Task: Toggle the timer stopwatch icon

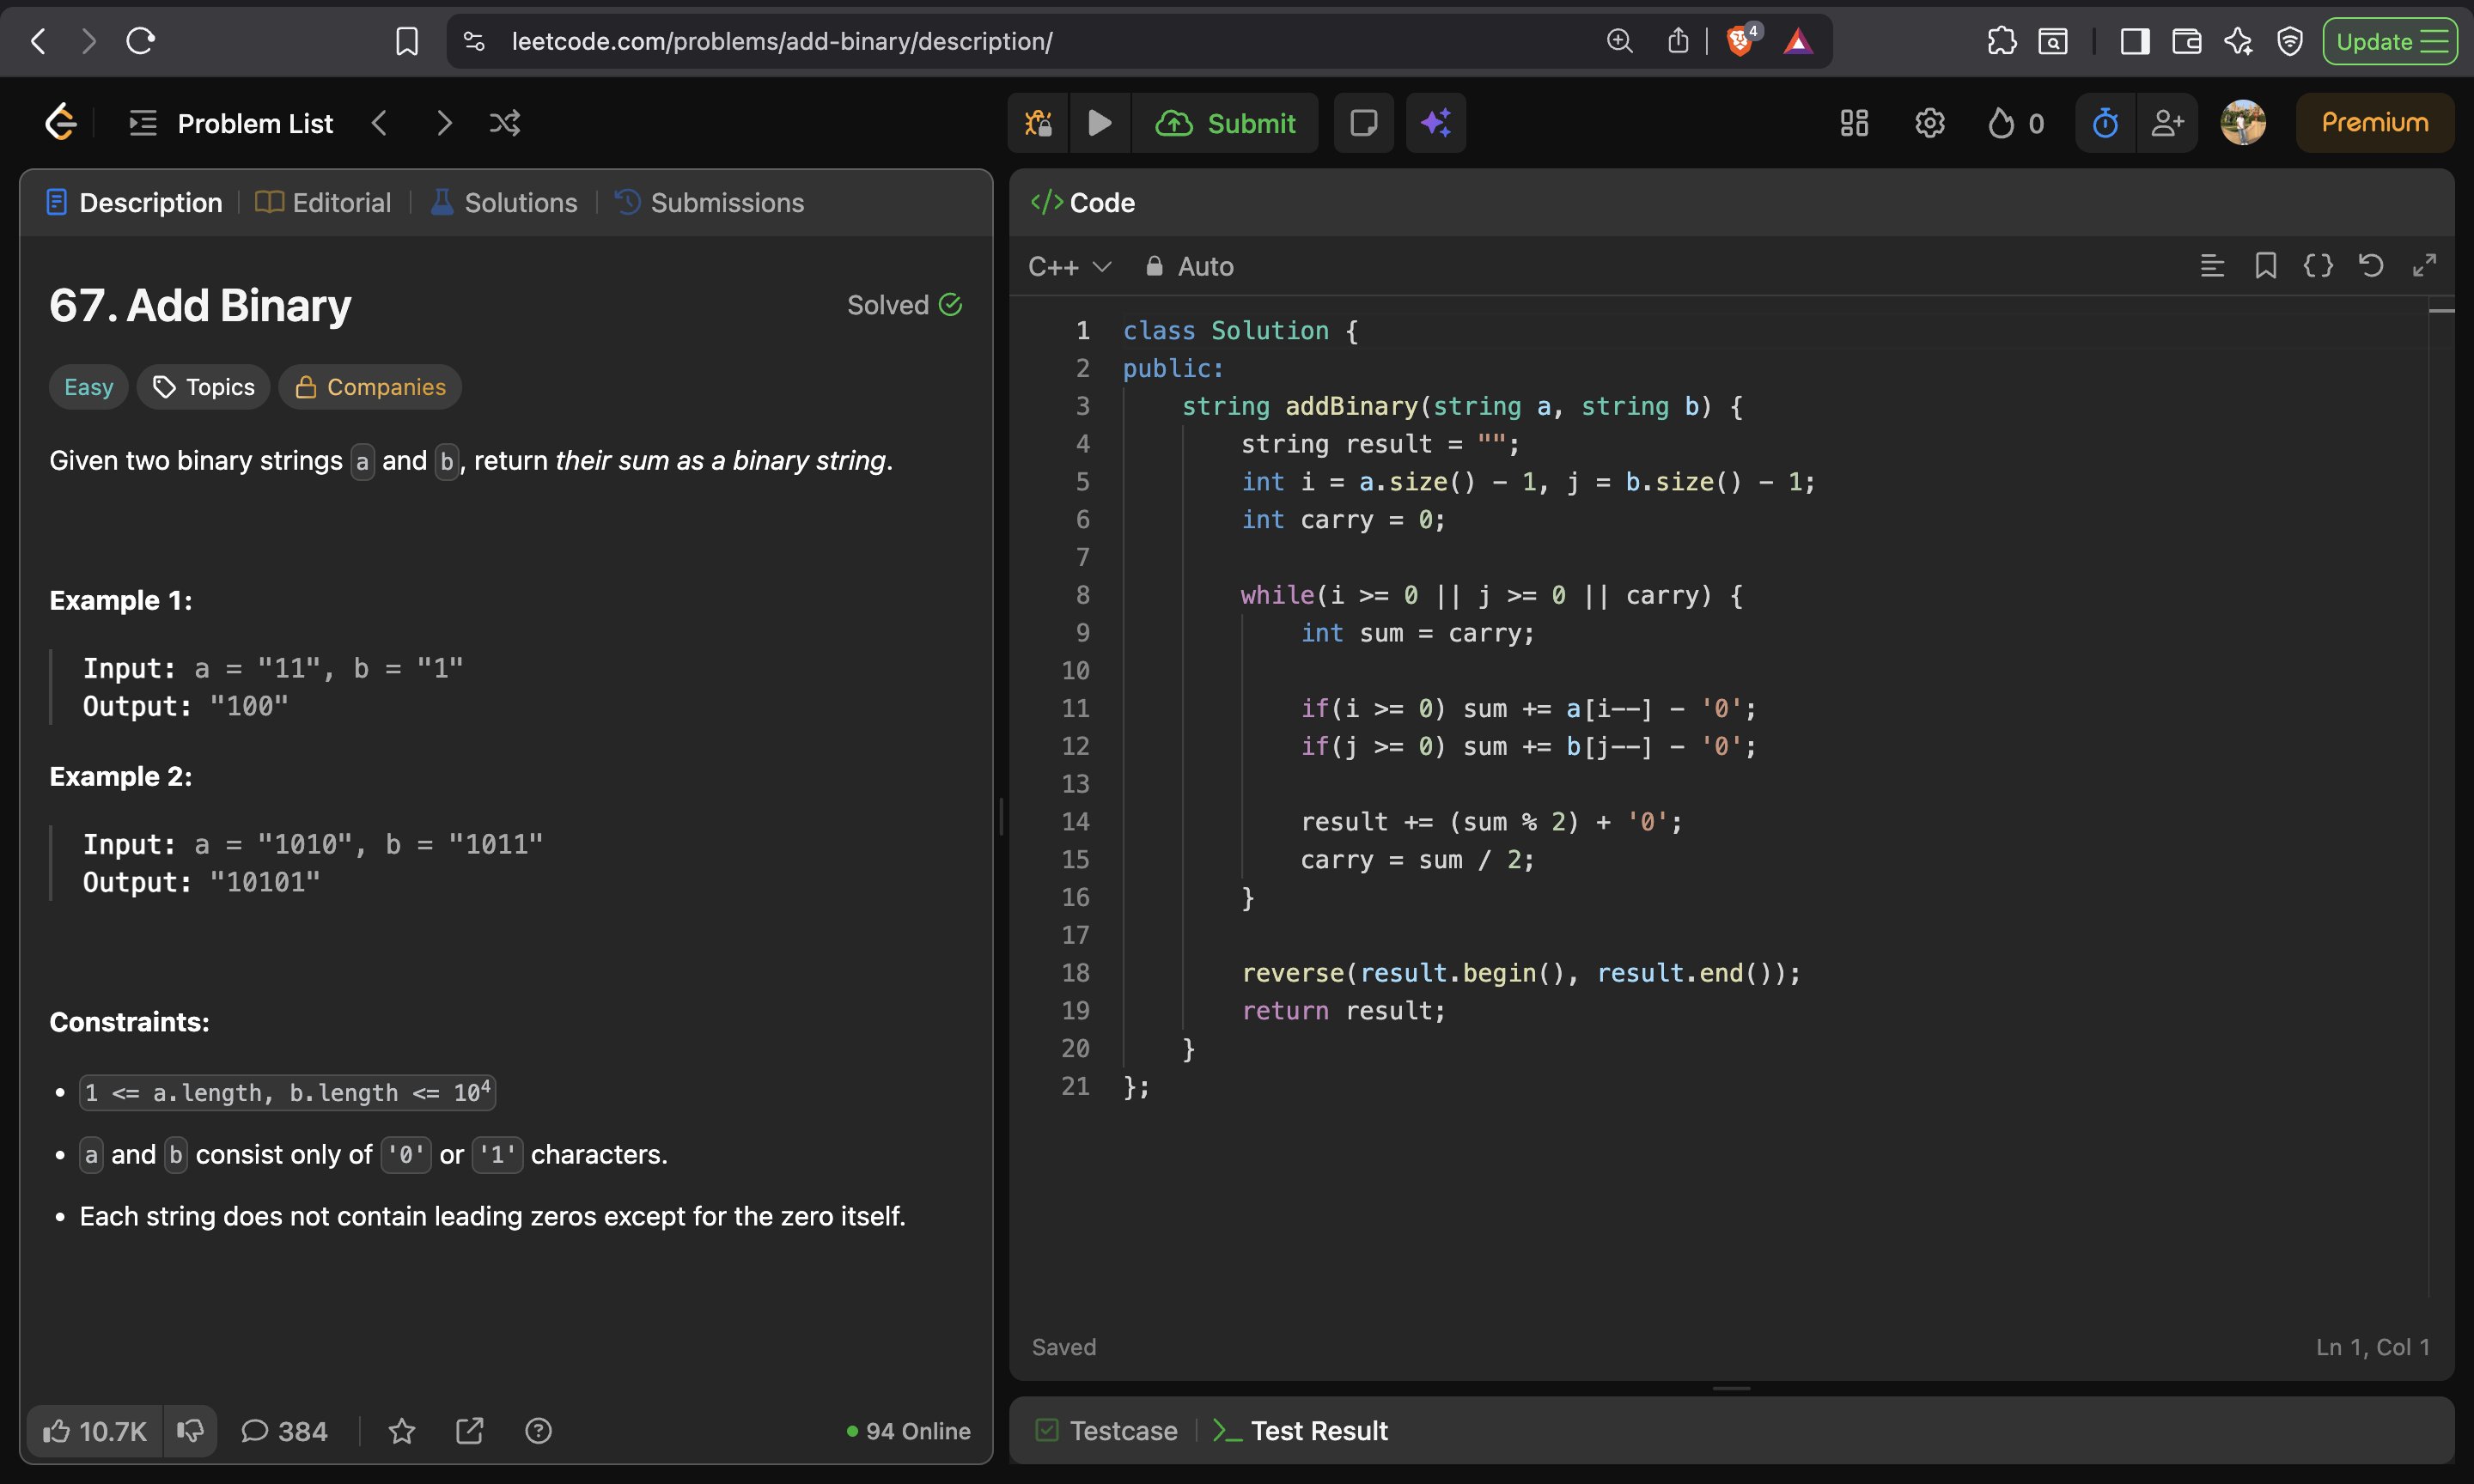Action: [x=2105, y=123]
